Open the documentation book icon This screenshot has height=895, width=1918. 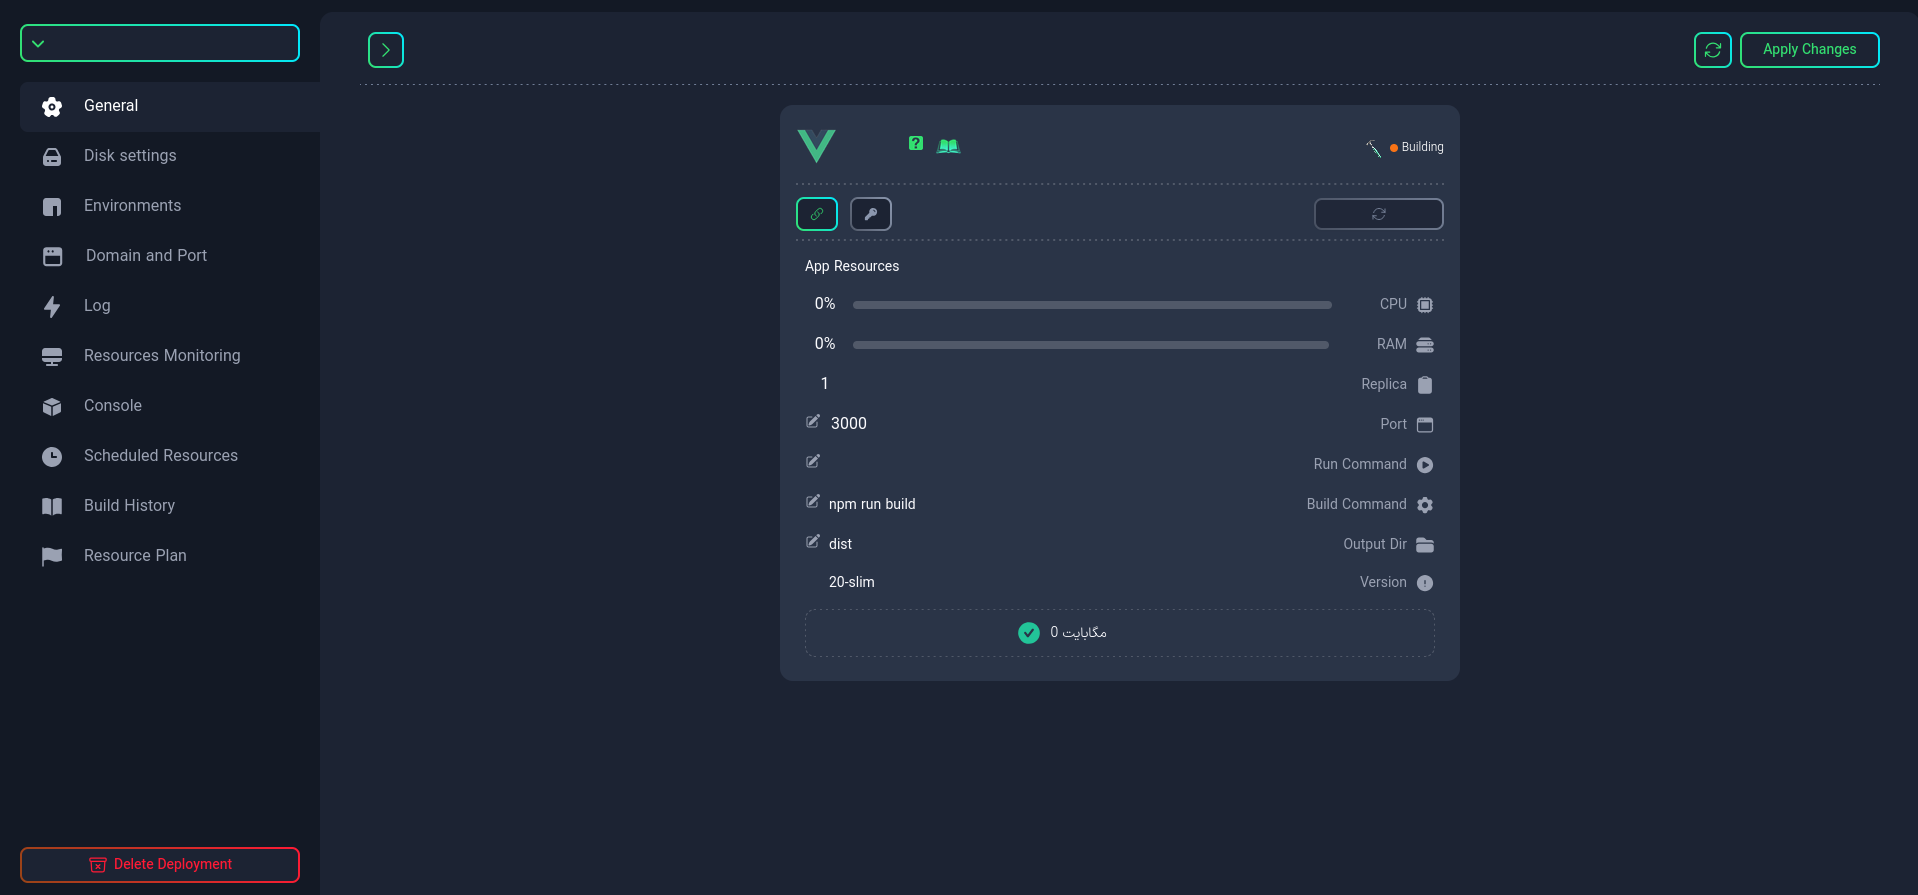[948, 146]
